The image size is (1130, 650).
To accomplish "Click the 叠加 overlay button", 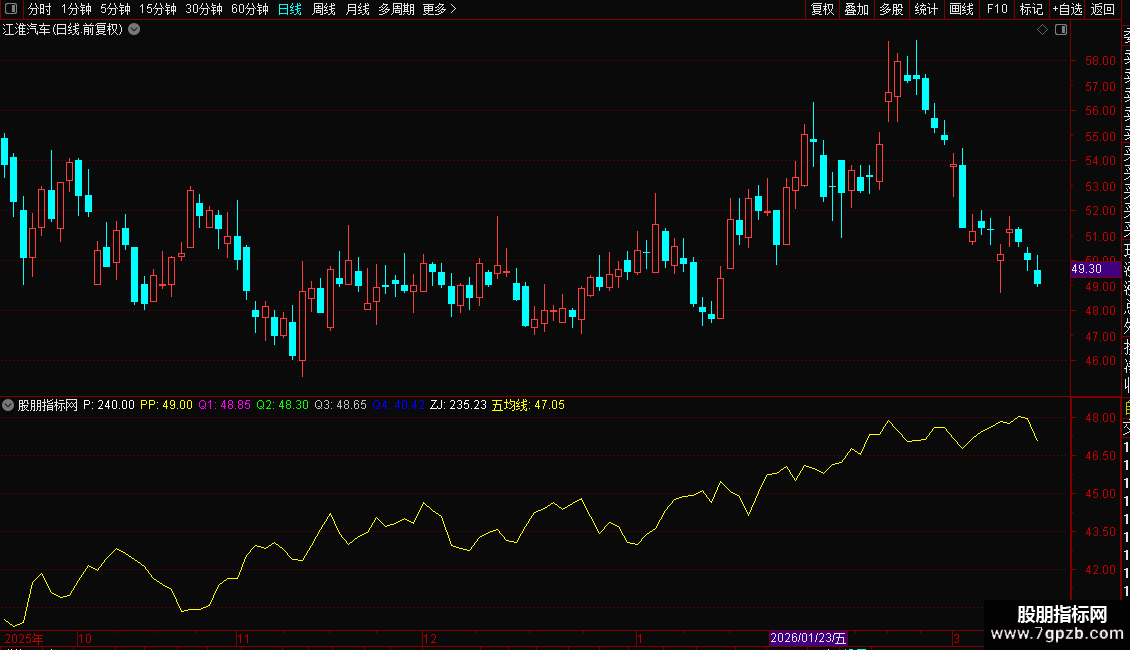I will coord(857,9).
